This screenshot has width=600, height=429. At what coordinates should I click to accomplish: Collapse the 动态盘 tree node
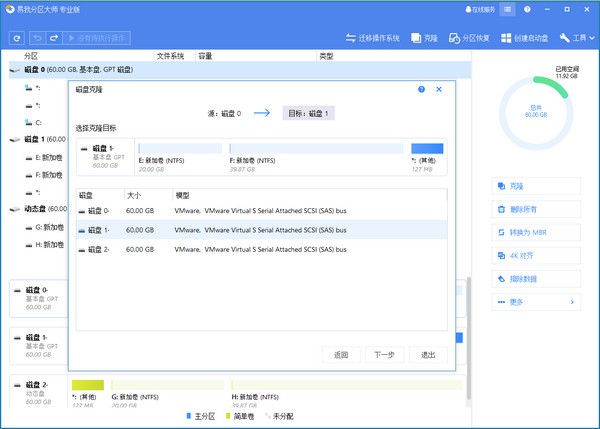tap(13, 209)
